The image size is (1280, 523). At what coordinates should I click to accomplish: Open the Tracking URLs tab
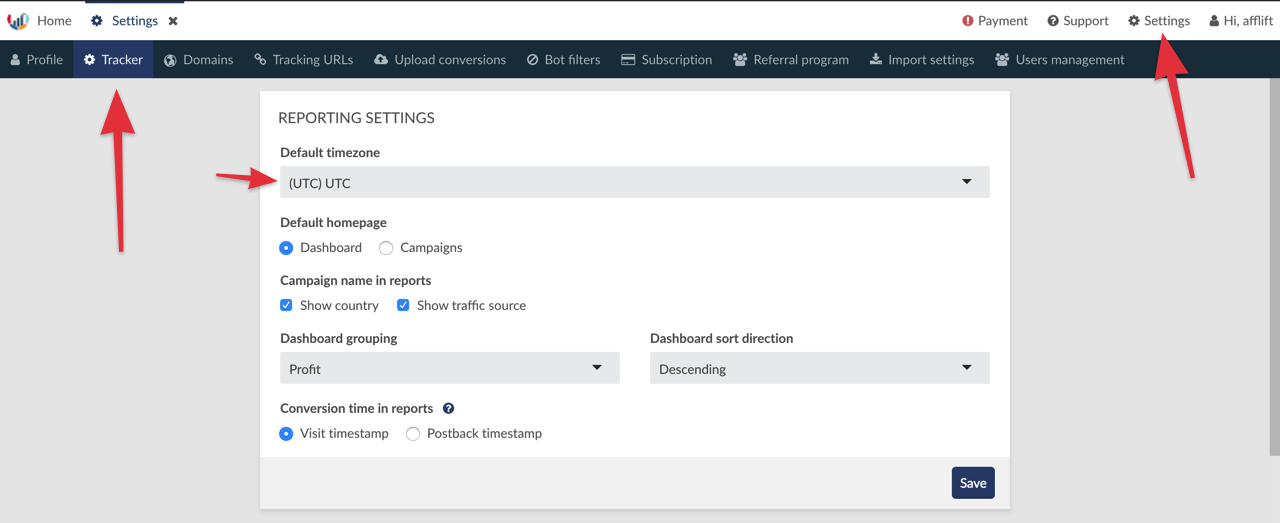tap(304, 59)
